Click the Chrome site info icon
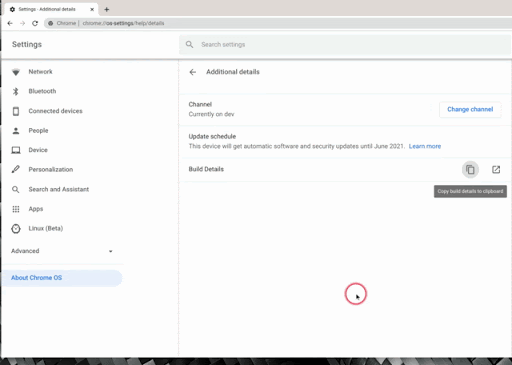 pos(51,23)
